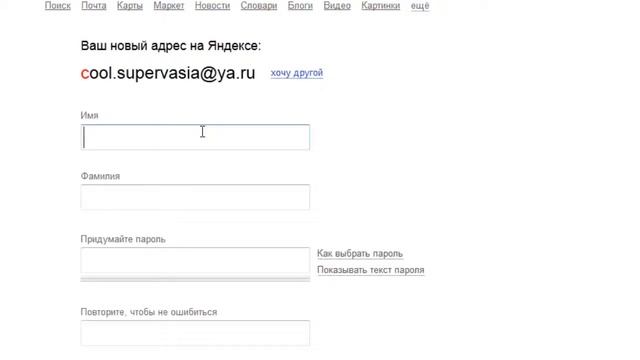Focus the Имя input field
The width and height of the screenshot is (640, 360).
[195, 137]
